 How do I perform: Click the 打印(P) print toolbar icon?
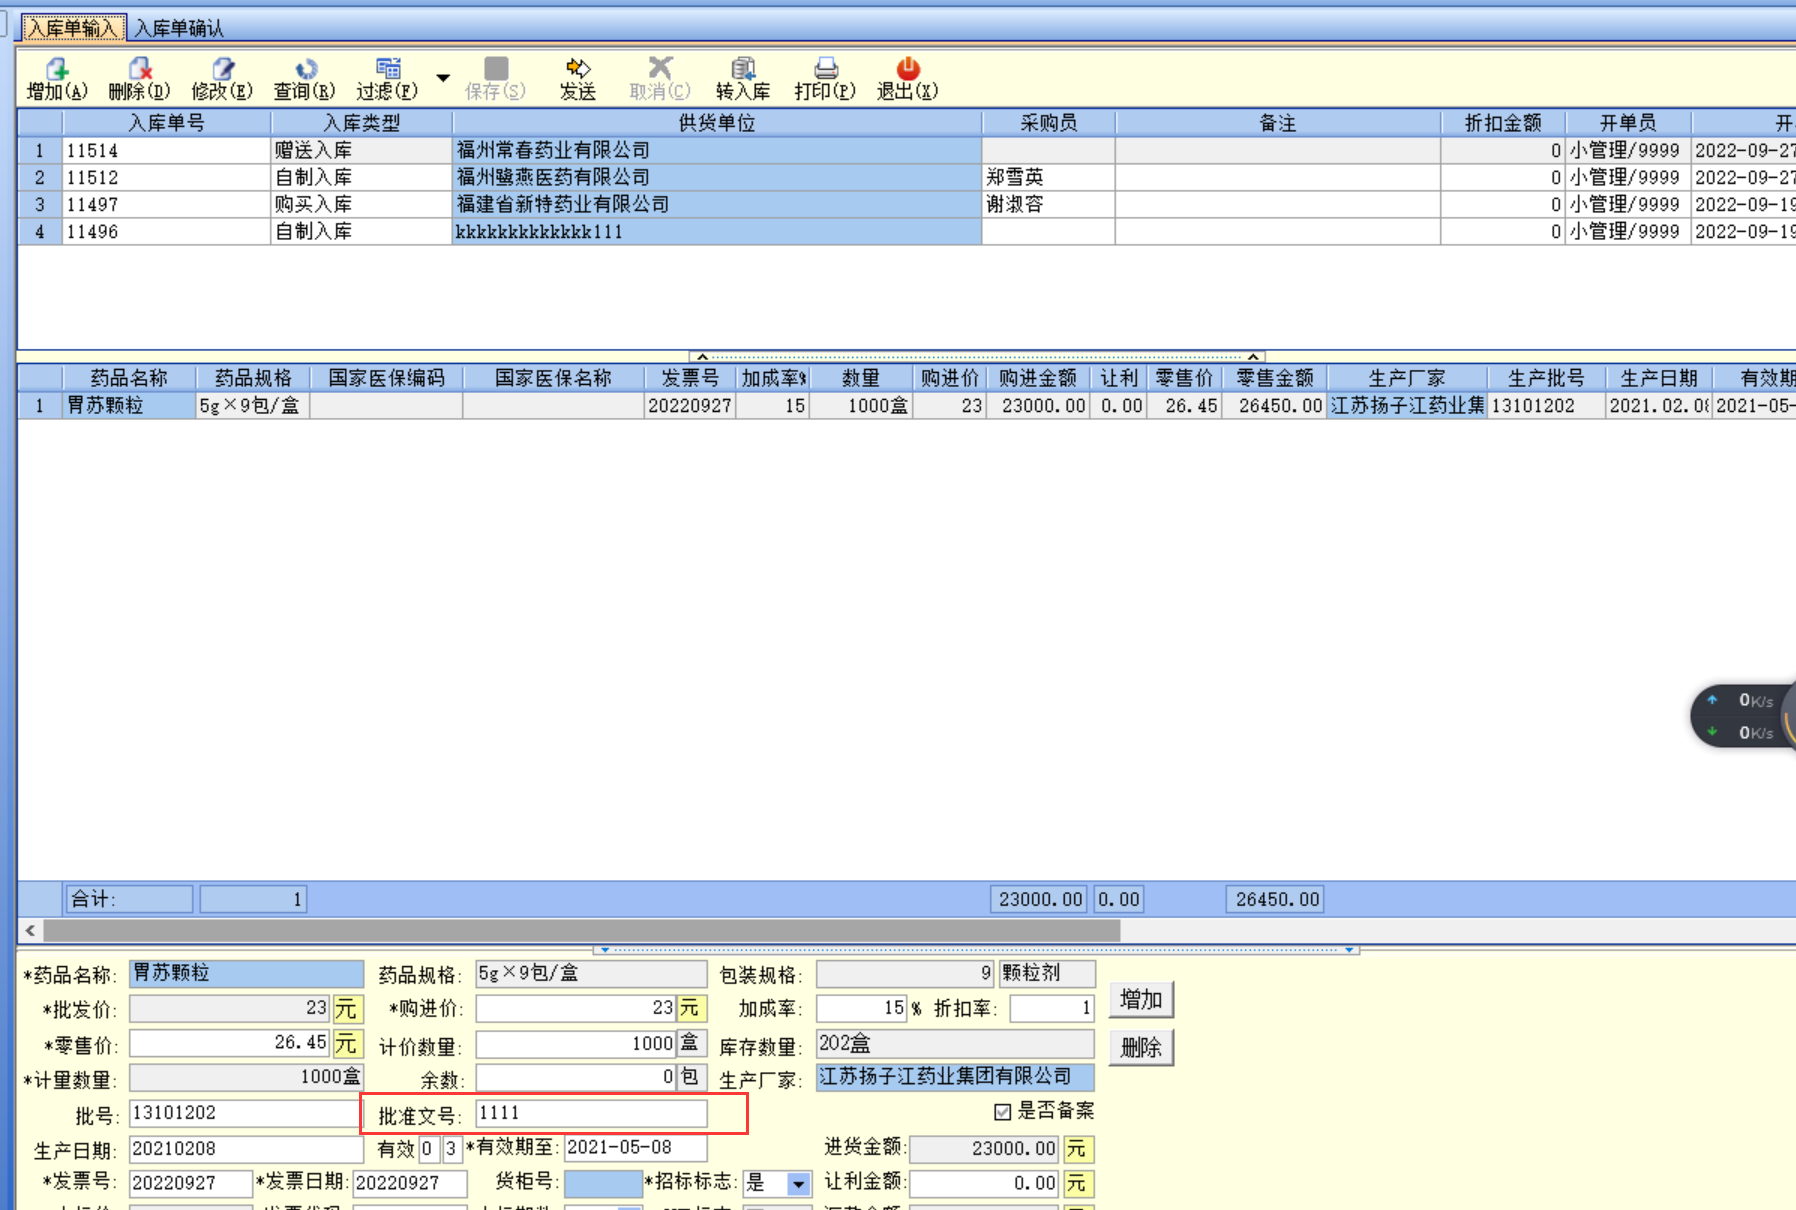pyautogui.click(x=825, y=79)
